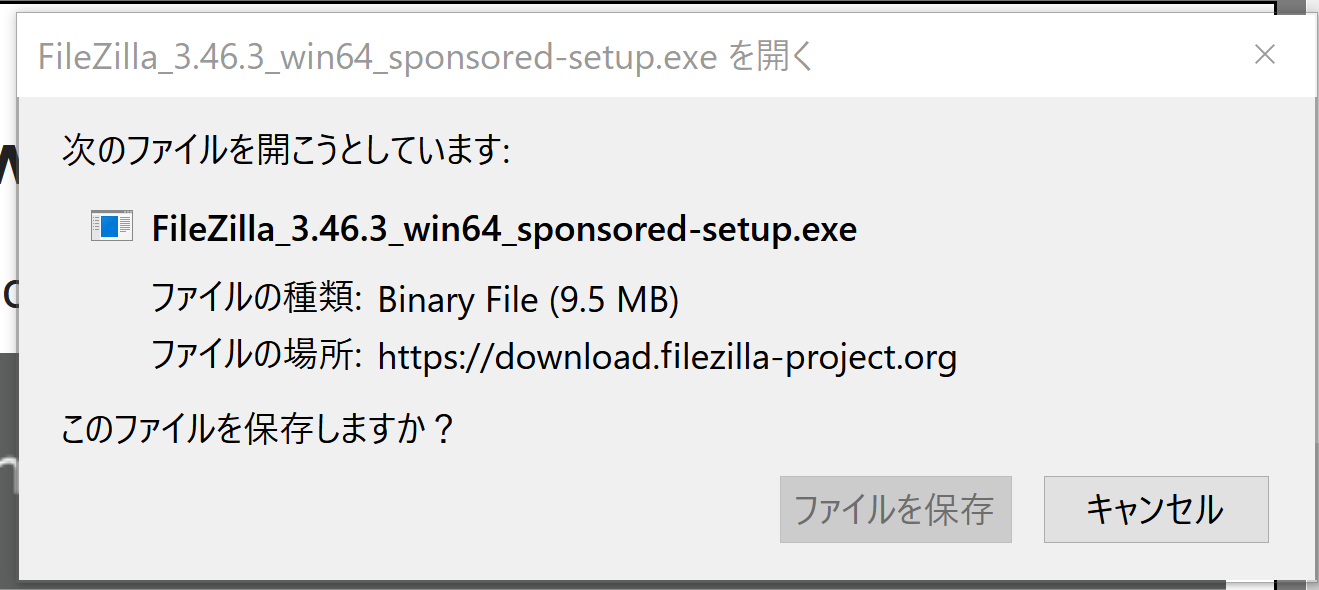Click the ファイルを保存 button
This screenshot has width=1319, height=590.
[895, 510]
